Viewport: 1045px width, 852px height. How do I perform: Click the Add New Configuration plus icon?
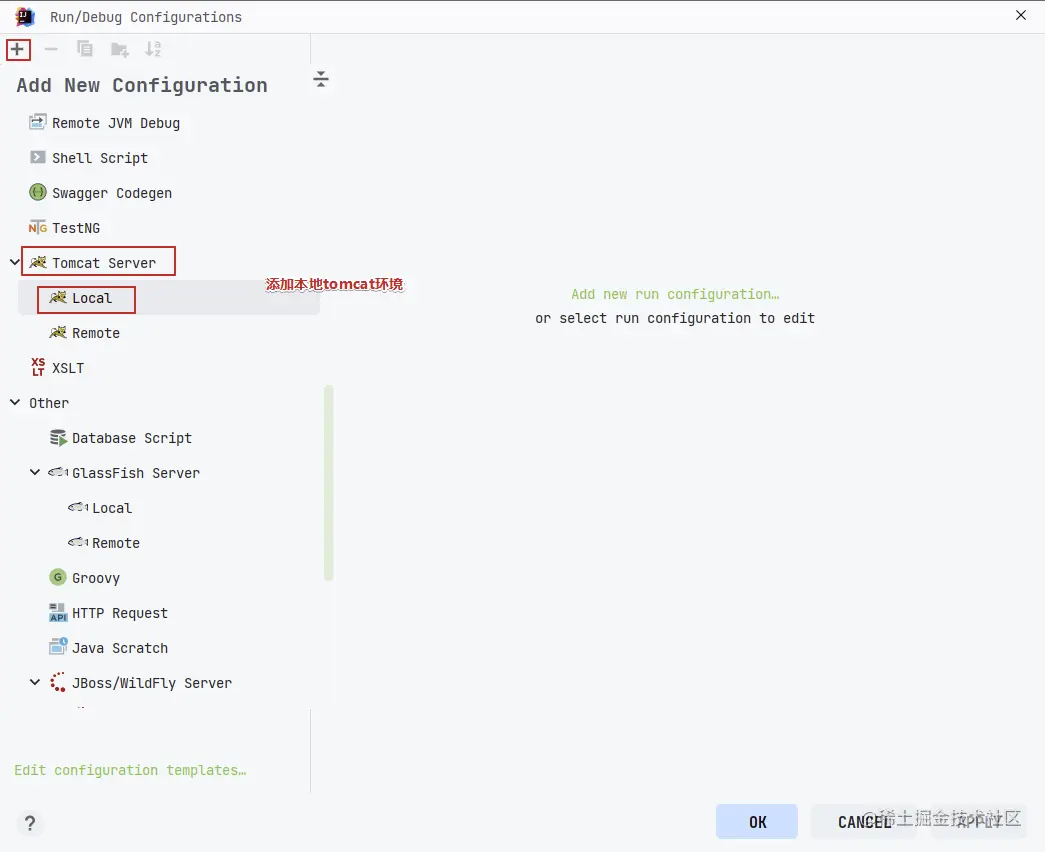pyautogui.click(x=17, y=49)
